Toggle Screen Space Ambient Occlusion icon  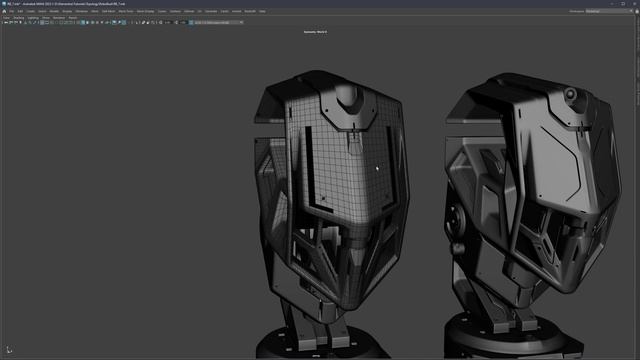click(114, 22)
